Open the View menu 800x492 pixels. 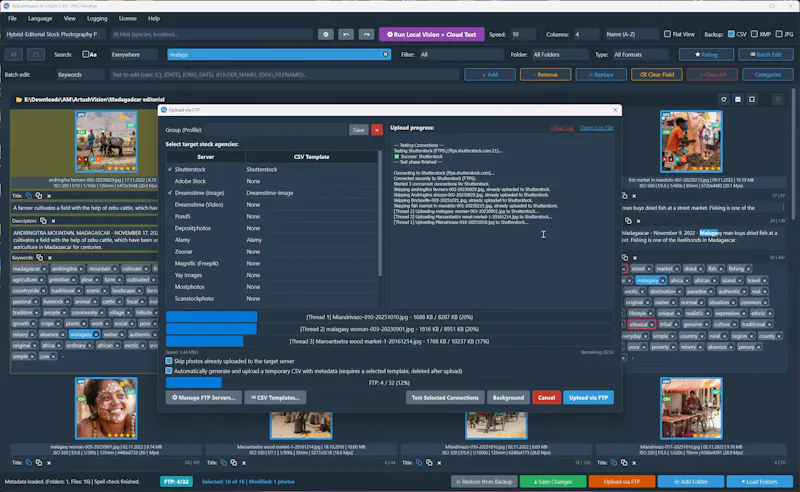pos(69,18)
